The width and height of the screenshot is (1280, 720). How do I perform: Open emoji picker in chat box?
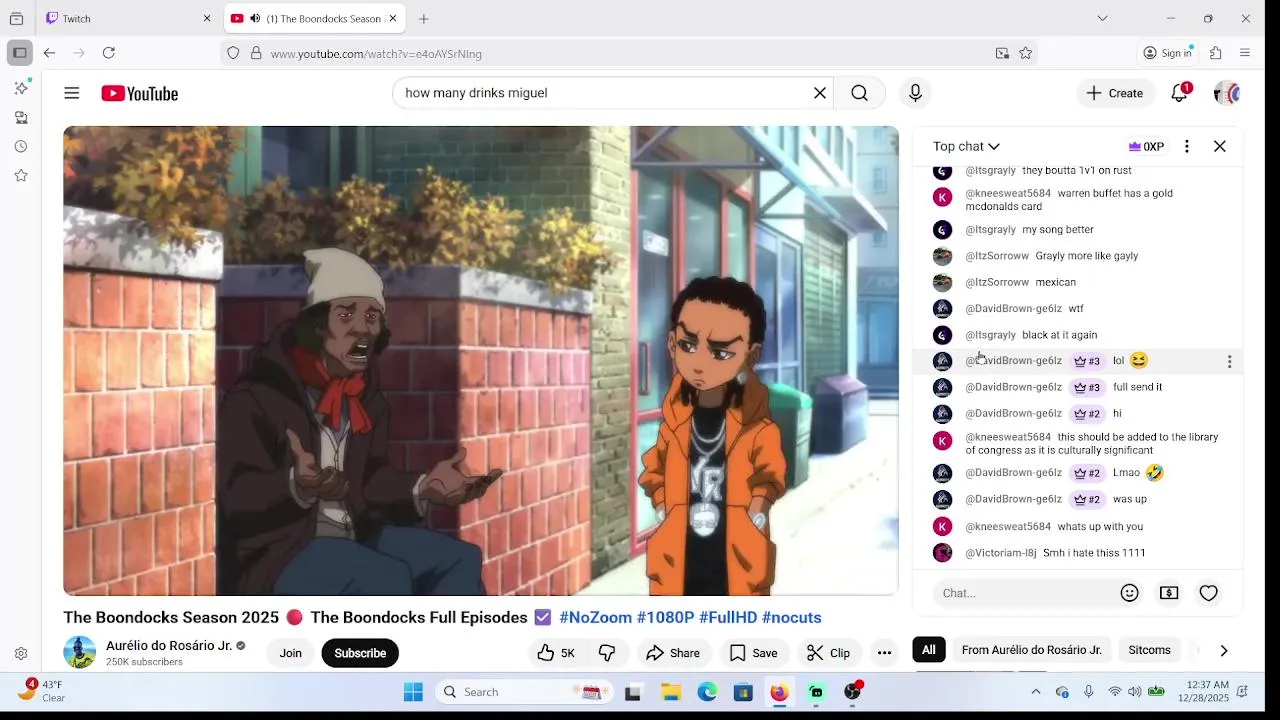pyautogui.click(x=1130, y=593)
